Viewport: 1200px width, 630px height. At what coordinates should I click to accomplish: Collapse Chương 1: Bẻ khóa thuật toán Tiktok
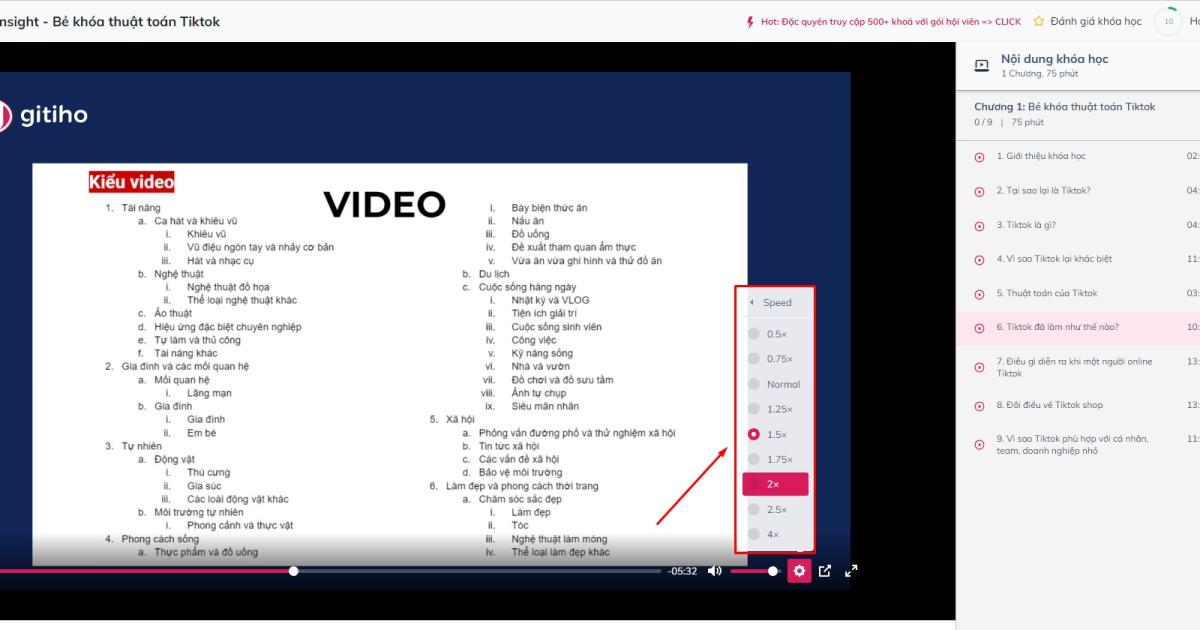[x=1064, y=107]
